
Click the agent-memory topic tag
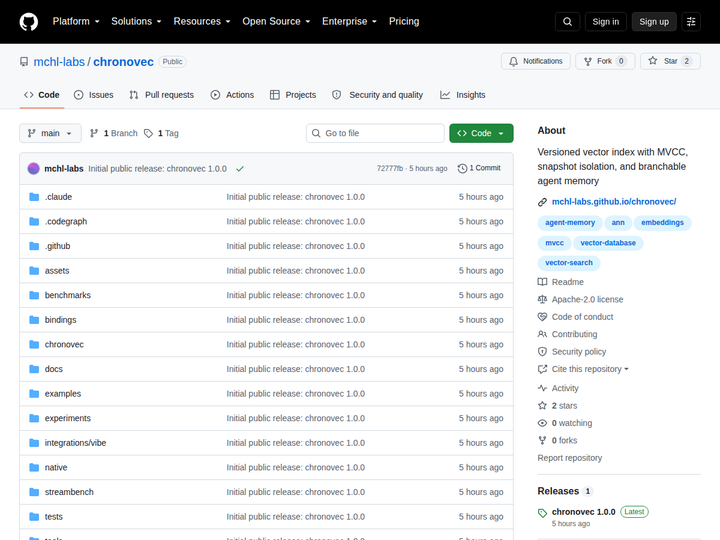pyautogui.click(x=570, y=223)
